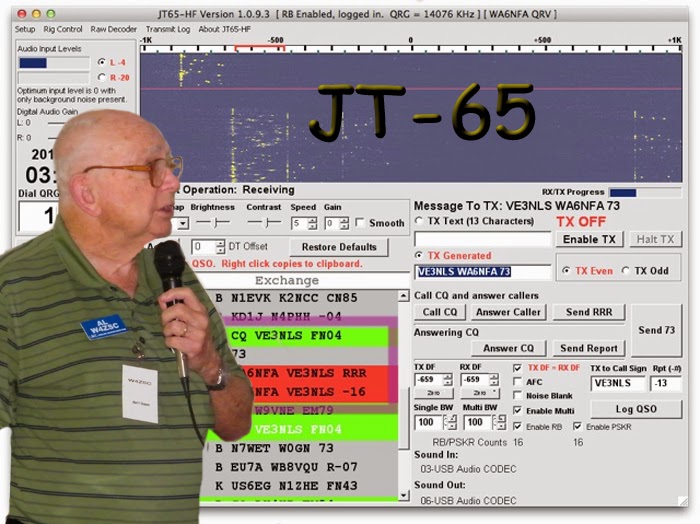Viewport: 700px width, 524px height.
Task: Step the Multi BW spinner arrows
Action: point(500,422)
